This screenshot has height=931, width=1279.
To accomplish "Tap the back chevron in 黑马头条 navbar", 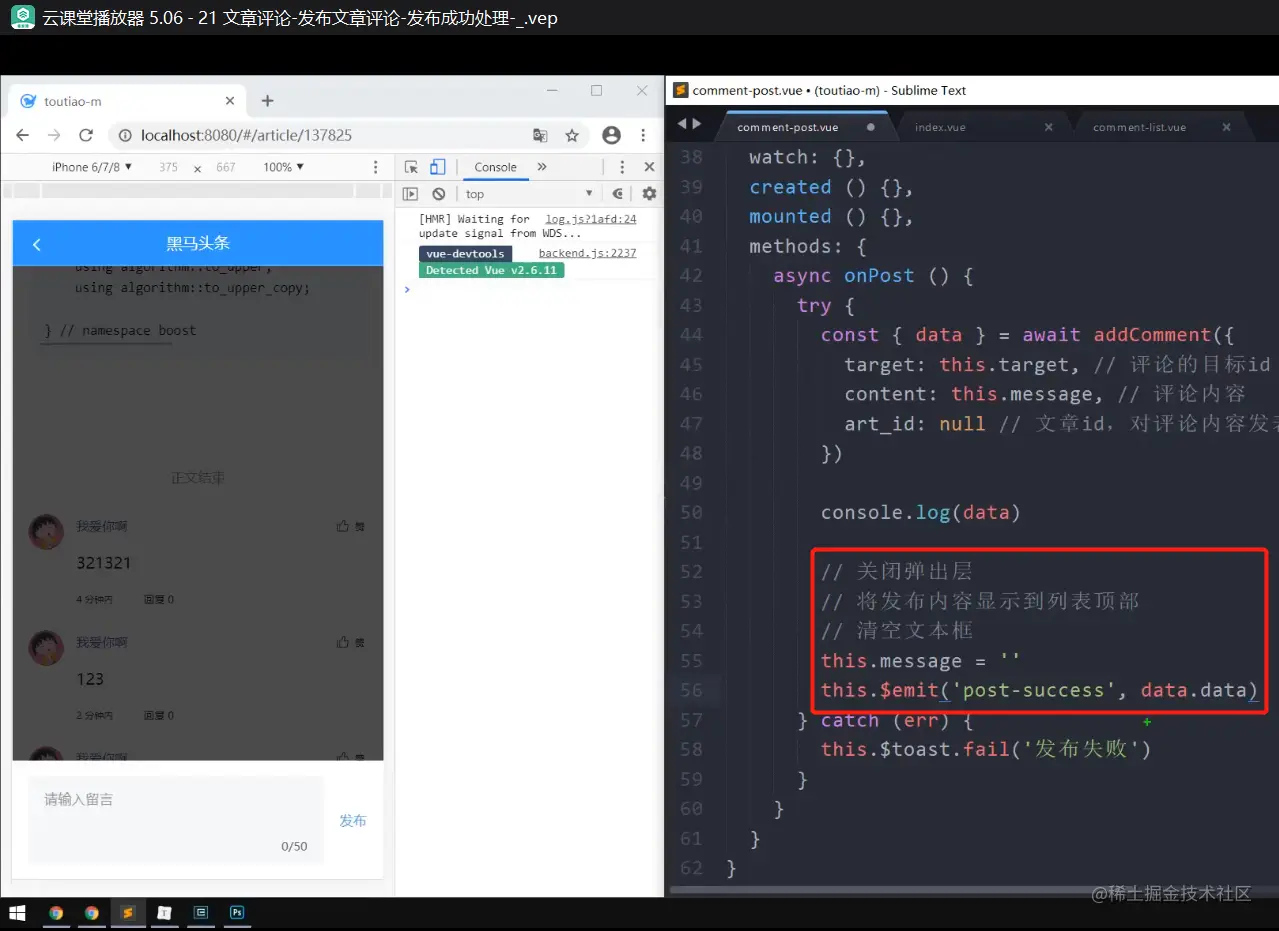I will click(x=37, y=244).
